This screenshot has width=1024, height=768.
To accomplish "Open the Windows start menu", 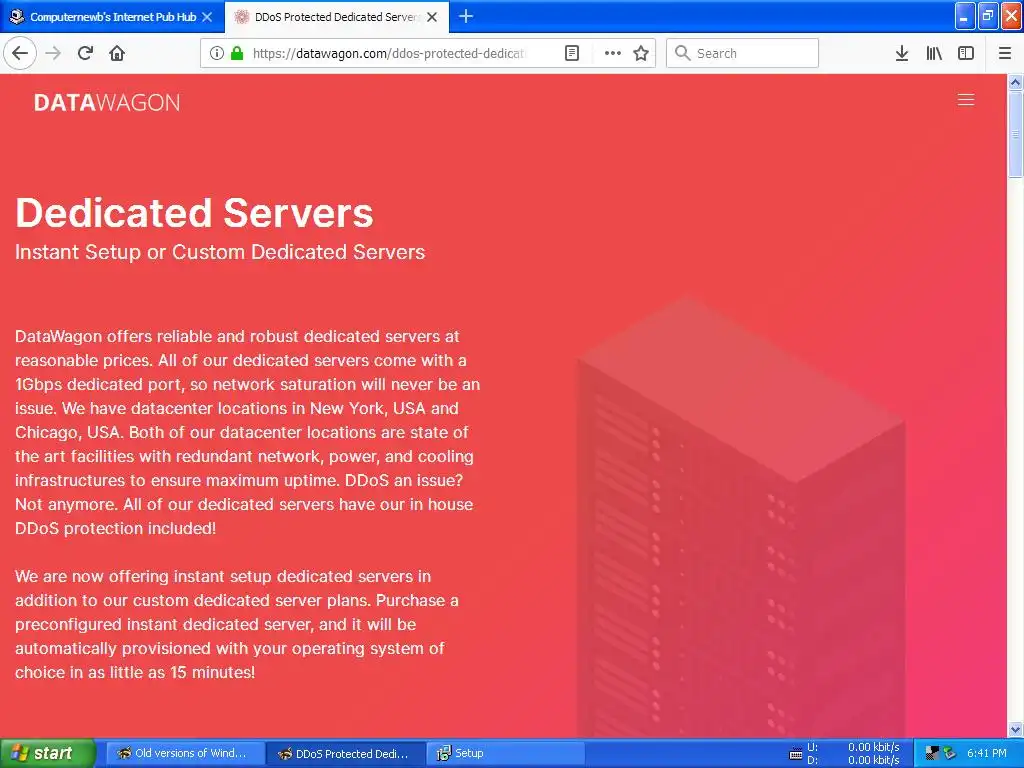I will click(x=48, y=753).
